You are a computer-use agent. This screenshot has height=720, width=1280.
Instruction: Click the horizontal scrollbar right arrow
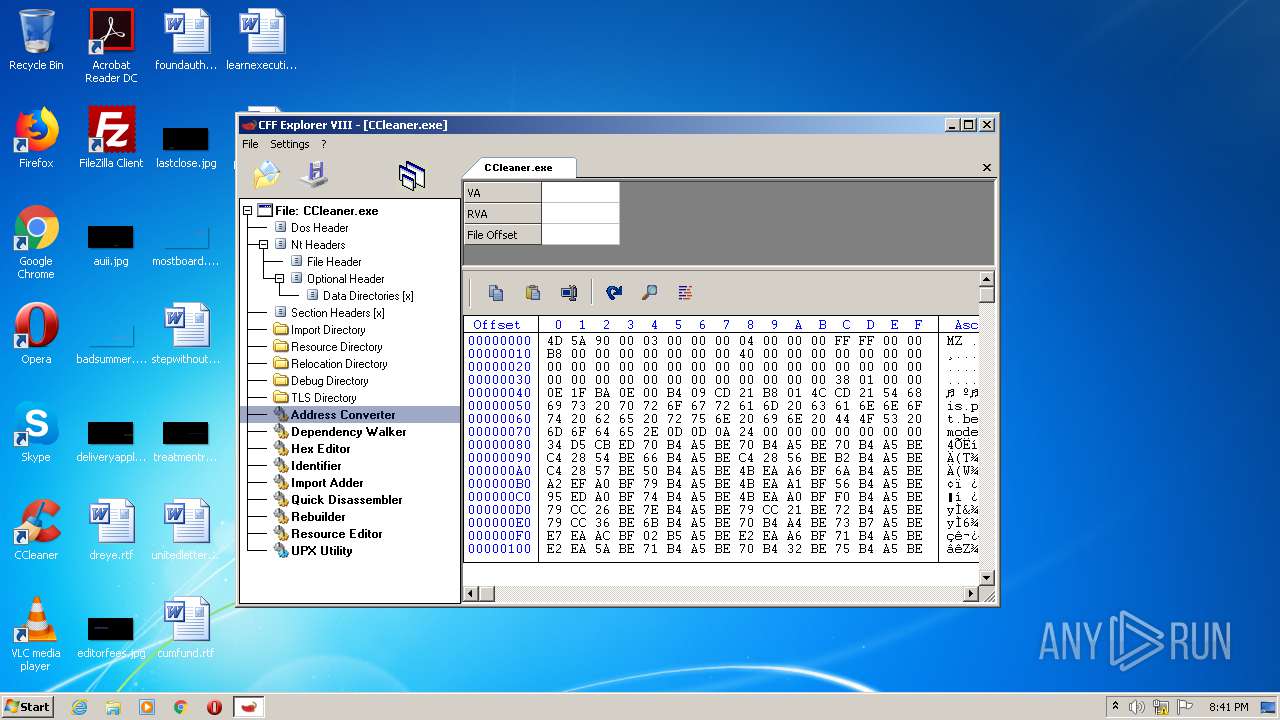click(x=970, y=594)
